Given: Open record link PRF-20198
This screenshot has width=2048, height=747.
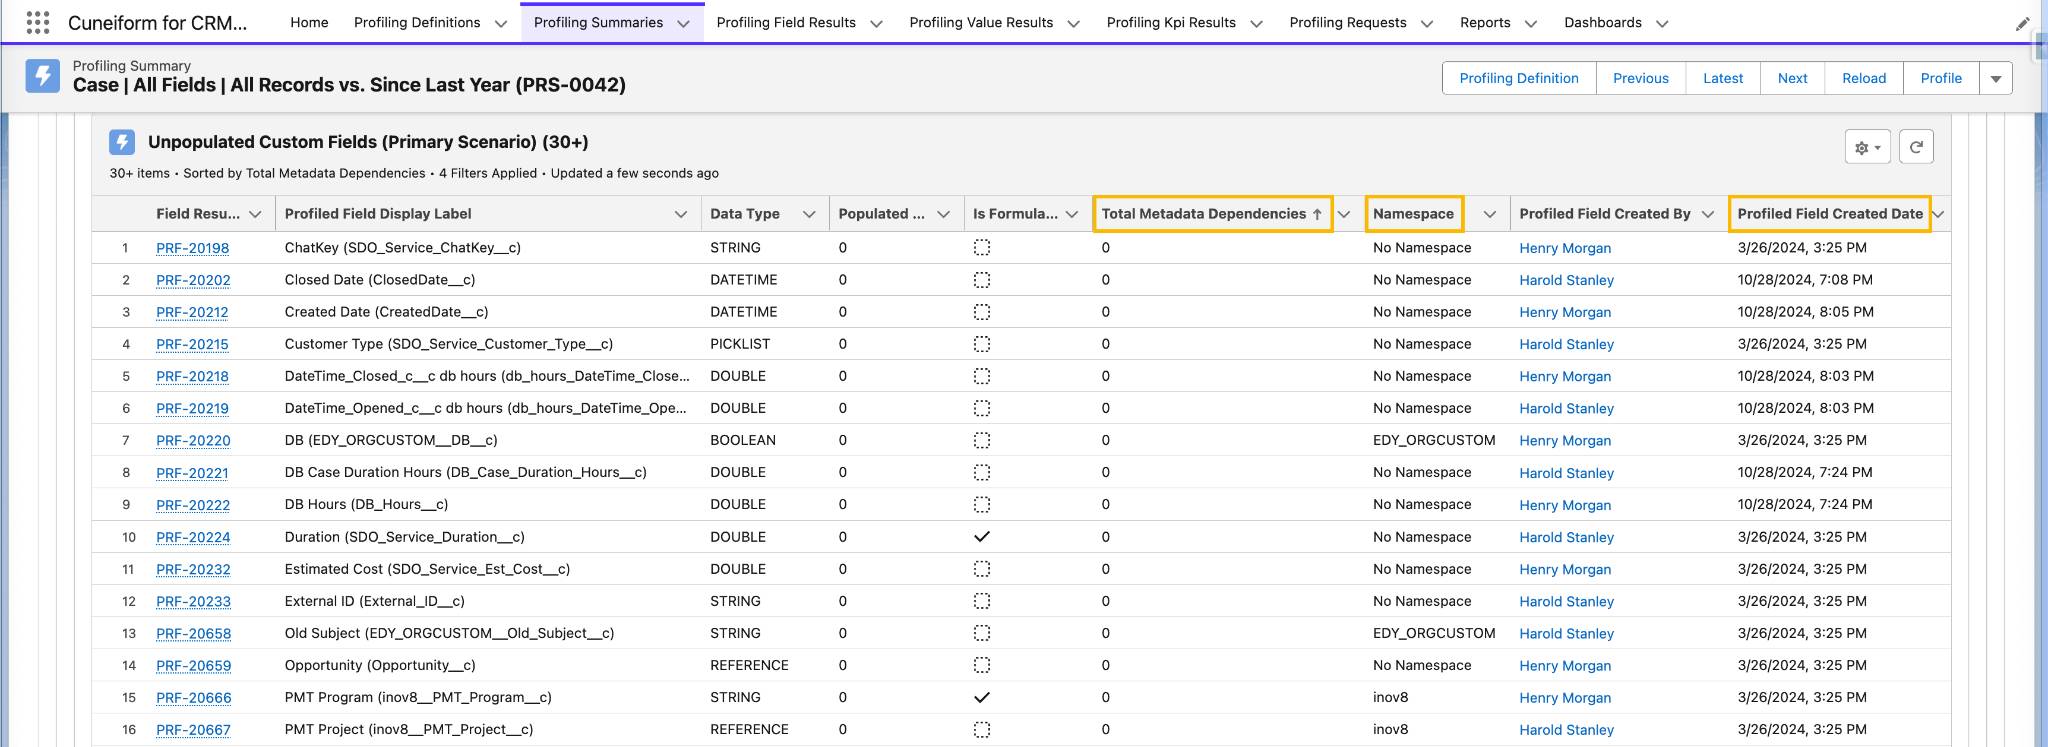Looking at the screenshot, I should 193,248.
